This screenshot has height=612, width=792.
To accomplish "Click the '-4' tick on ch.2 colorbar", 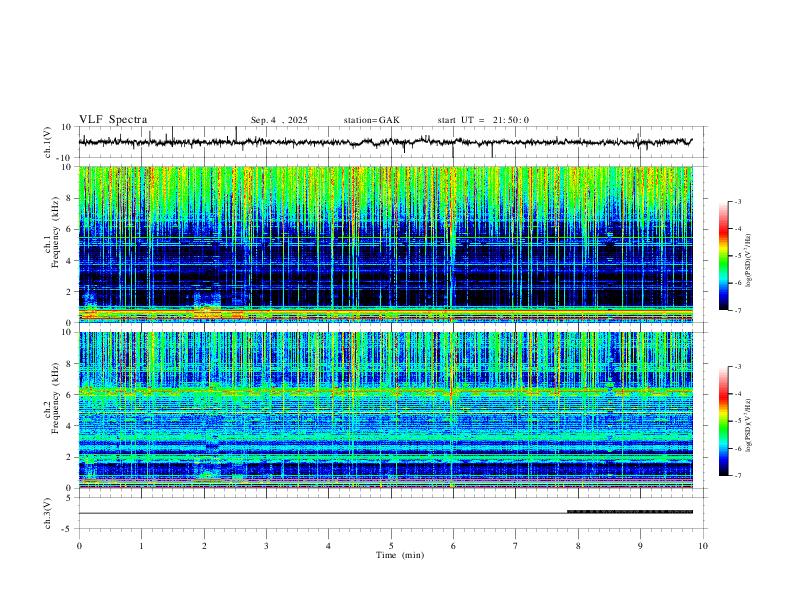I will point(737,394).
